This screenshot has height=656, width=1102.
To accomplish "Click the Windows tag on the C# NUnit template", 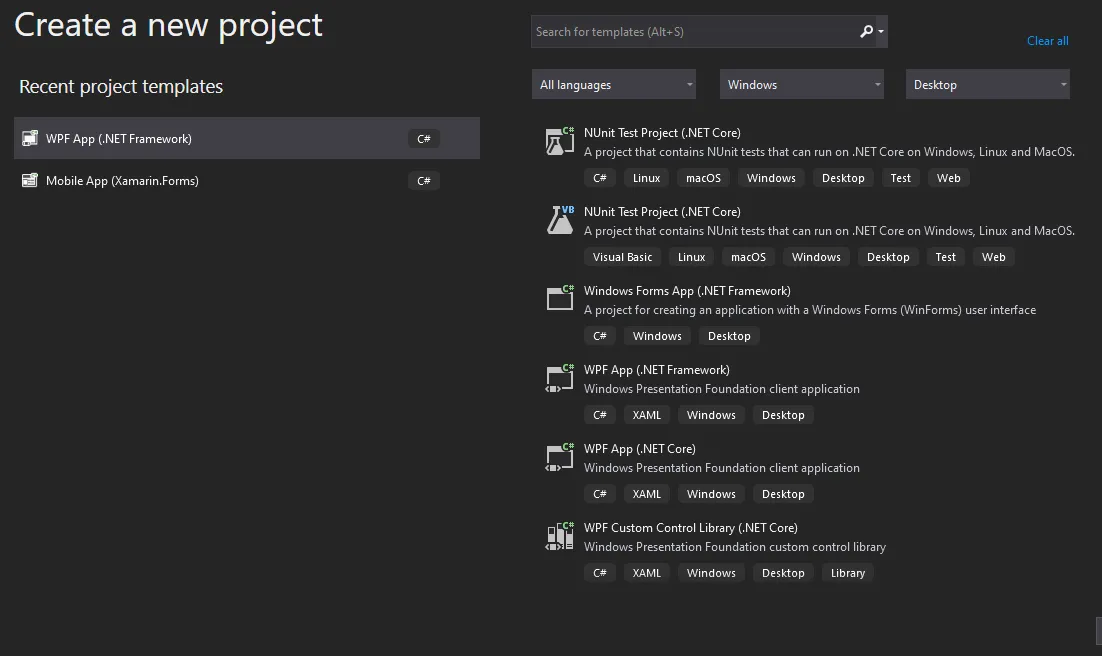I will pos(771,179).
